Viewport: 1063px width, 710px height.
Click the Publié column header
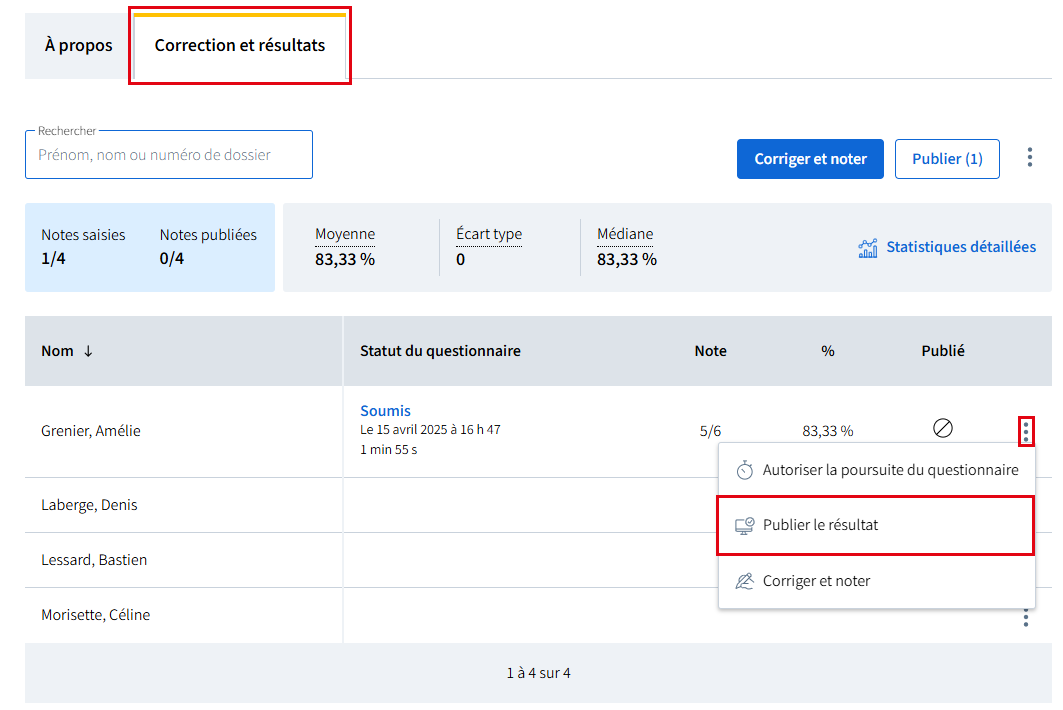[x=942, y=351]
